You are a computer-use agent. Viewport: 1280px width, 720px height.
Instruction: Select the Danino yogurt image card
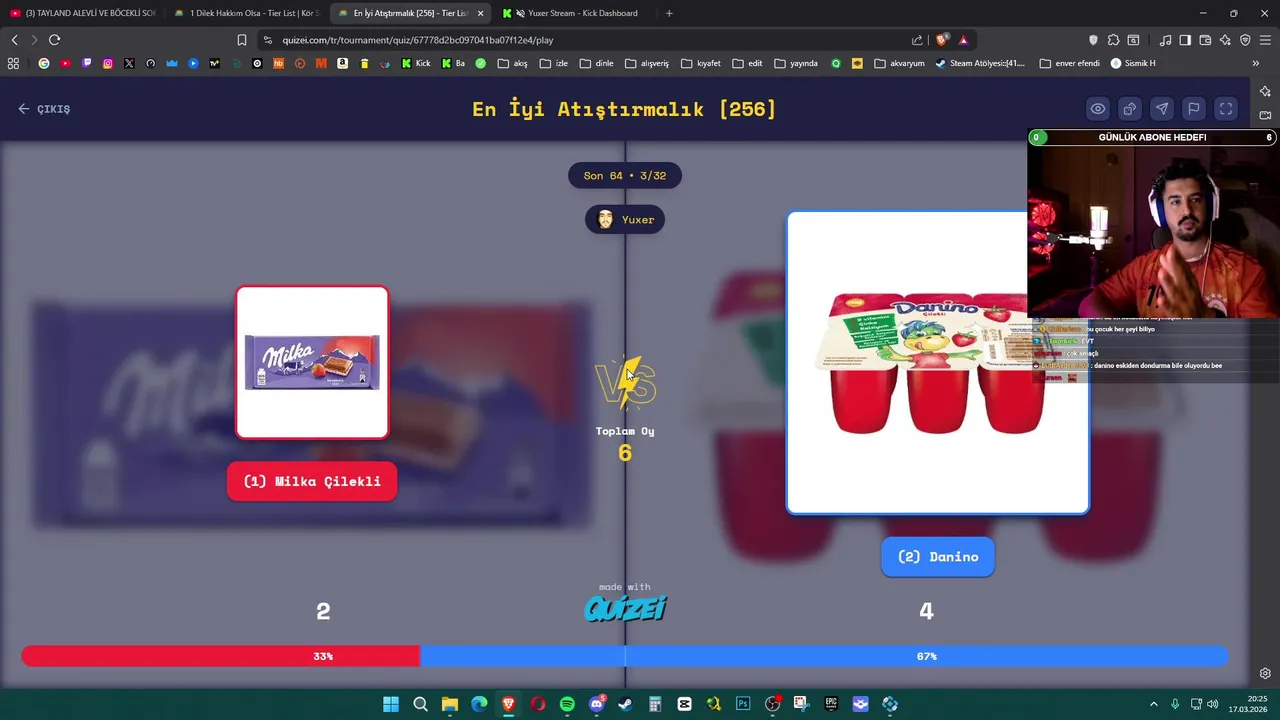938,362
